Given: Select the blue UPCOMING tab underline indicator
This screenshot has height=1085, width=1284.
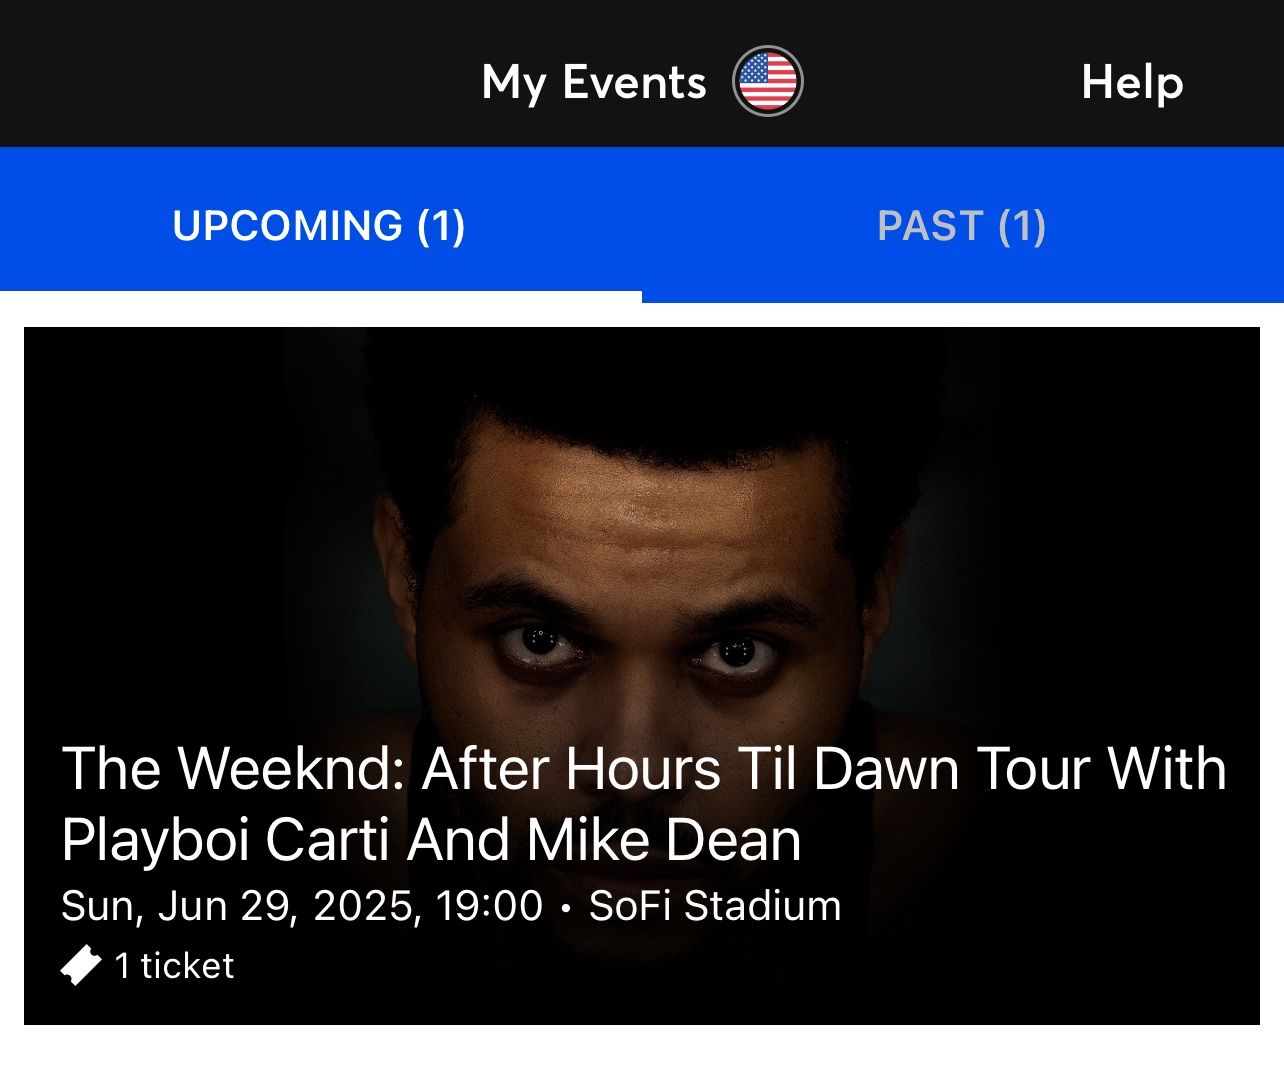Looking at the screenshot, I should pos(321,290).
